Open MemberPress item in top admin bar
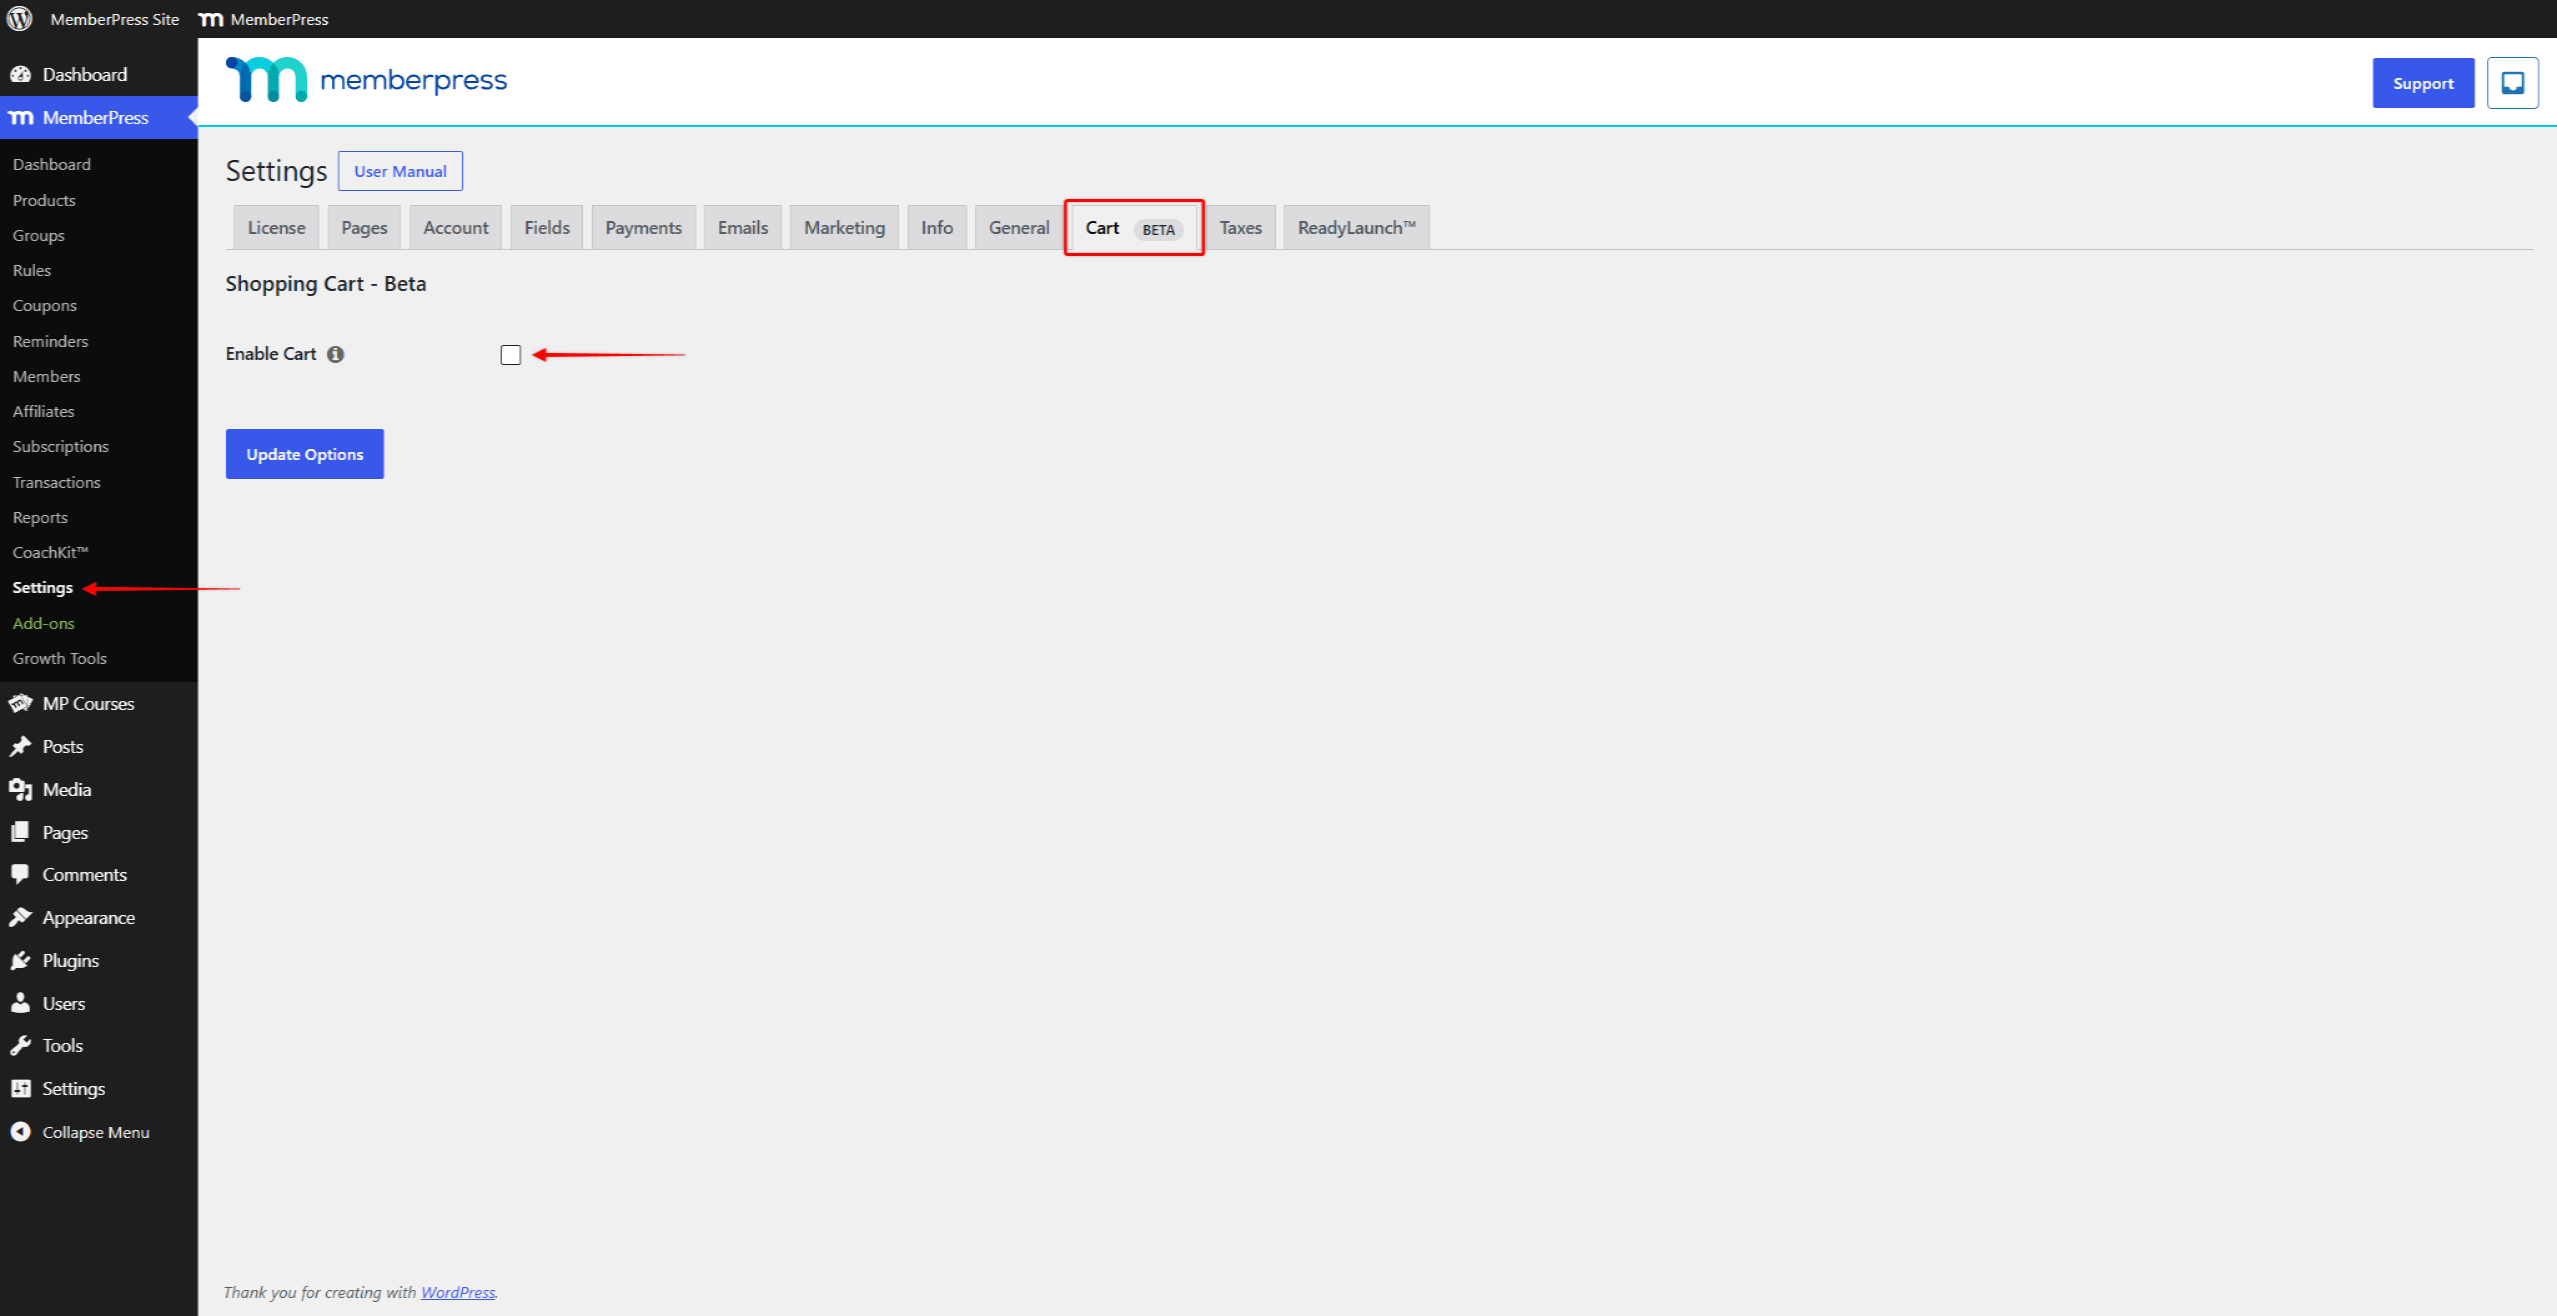This screenshot has width=2557, height=1316. coord(264,19)
